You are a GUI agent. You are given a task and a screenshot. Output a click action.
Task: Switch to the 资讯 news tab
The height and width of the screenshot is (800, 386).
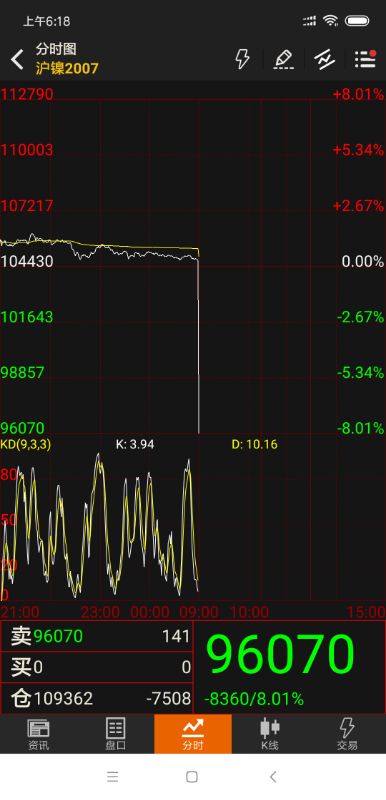38,734
